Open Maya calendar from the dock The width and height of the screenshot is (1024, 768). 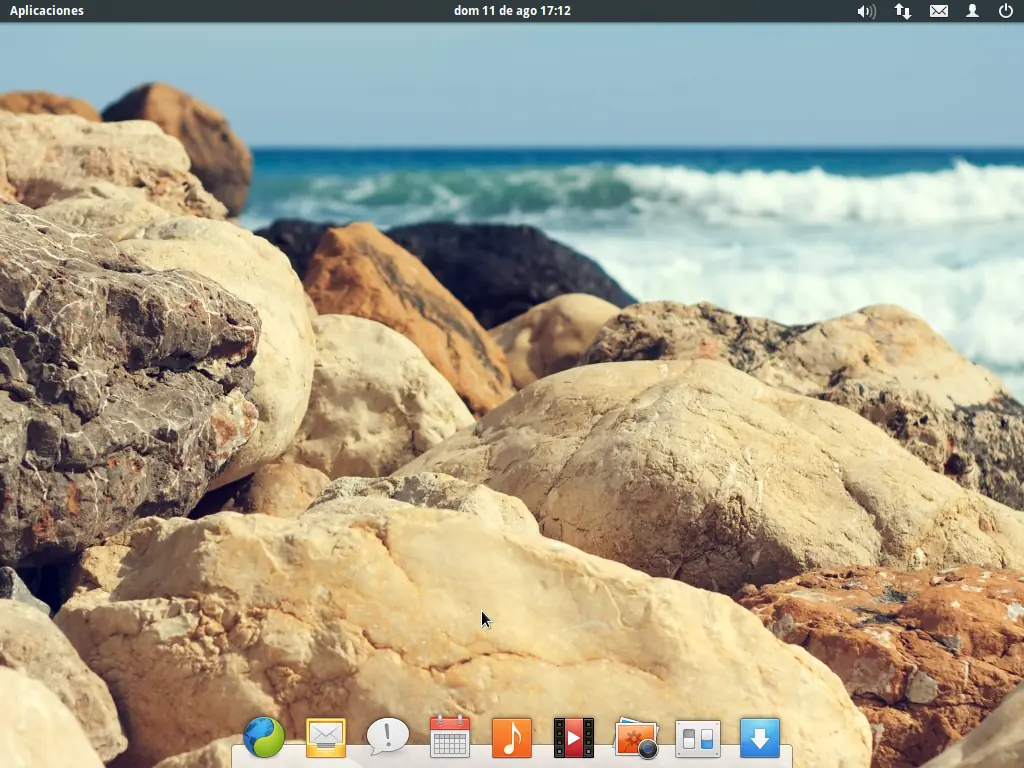449,737
